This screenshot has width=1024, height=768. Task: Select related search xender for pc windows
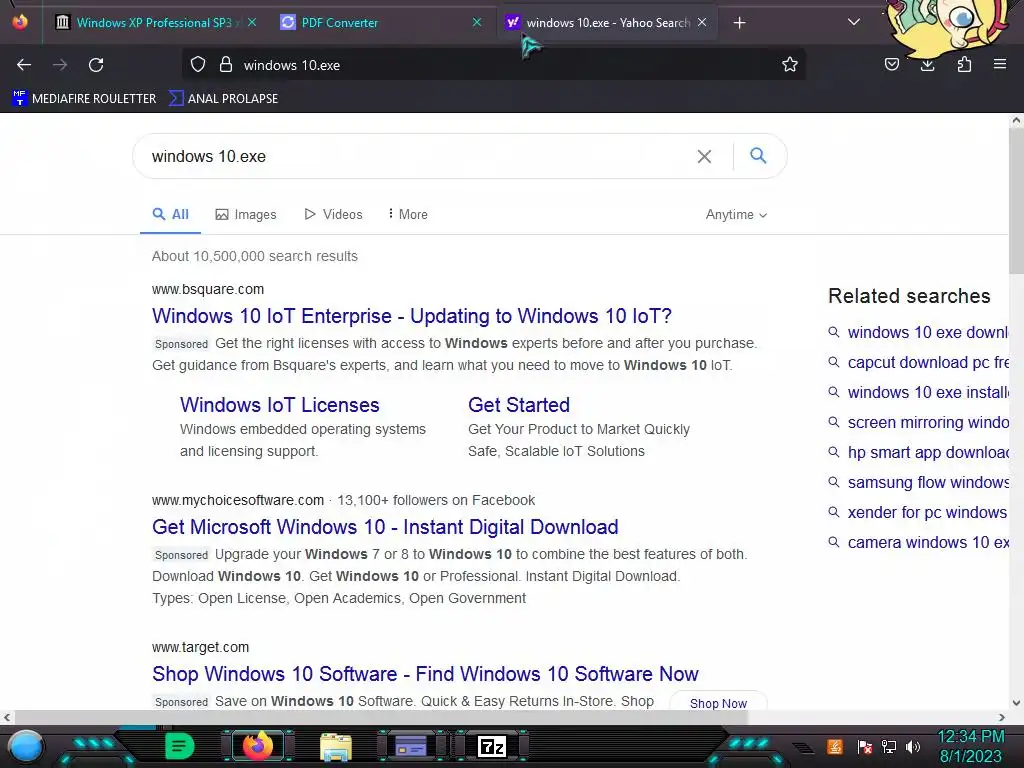pyautogui.click(x=918, y=513)
